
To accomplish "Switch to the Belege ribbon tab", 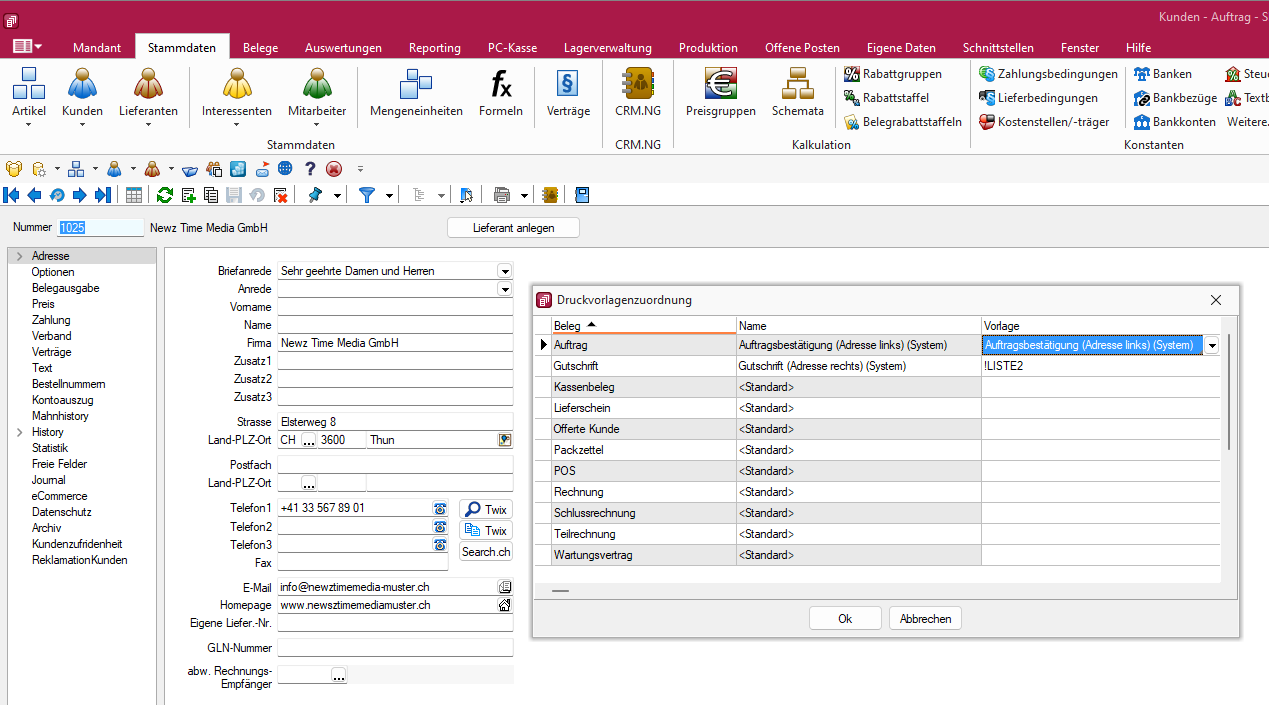I will [261, 47].
